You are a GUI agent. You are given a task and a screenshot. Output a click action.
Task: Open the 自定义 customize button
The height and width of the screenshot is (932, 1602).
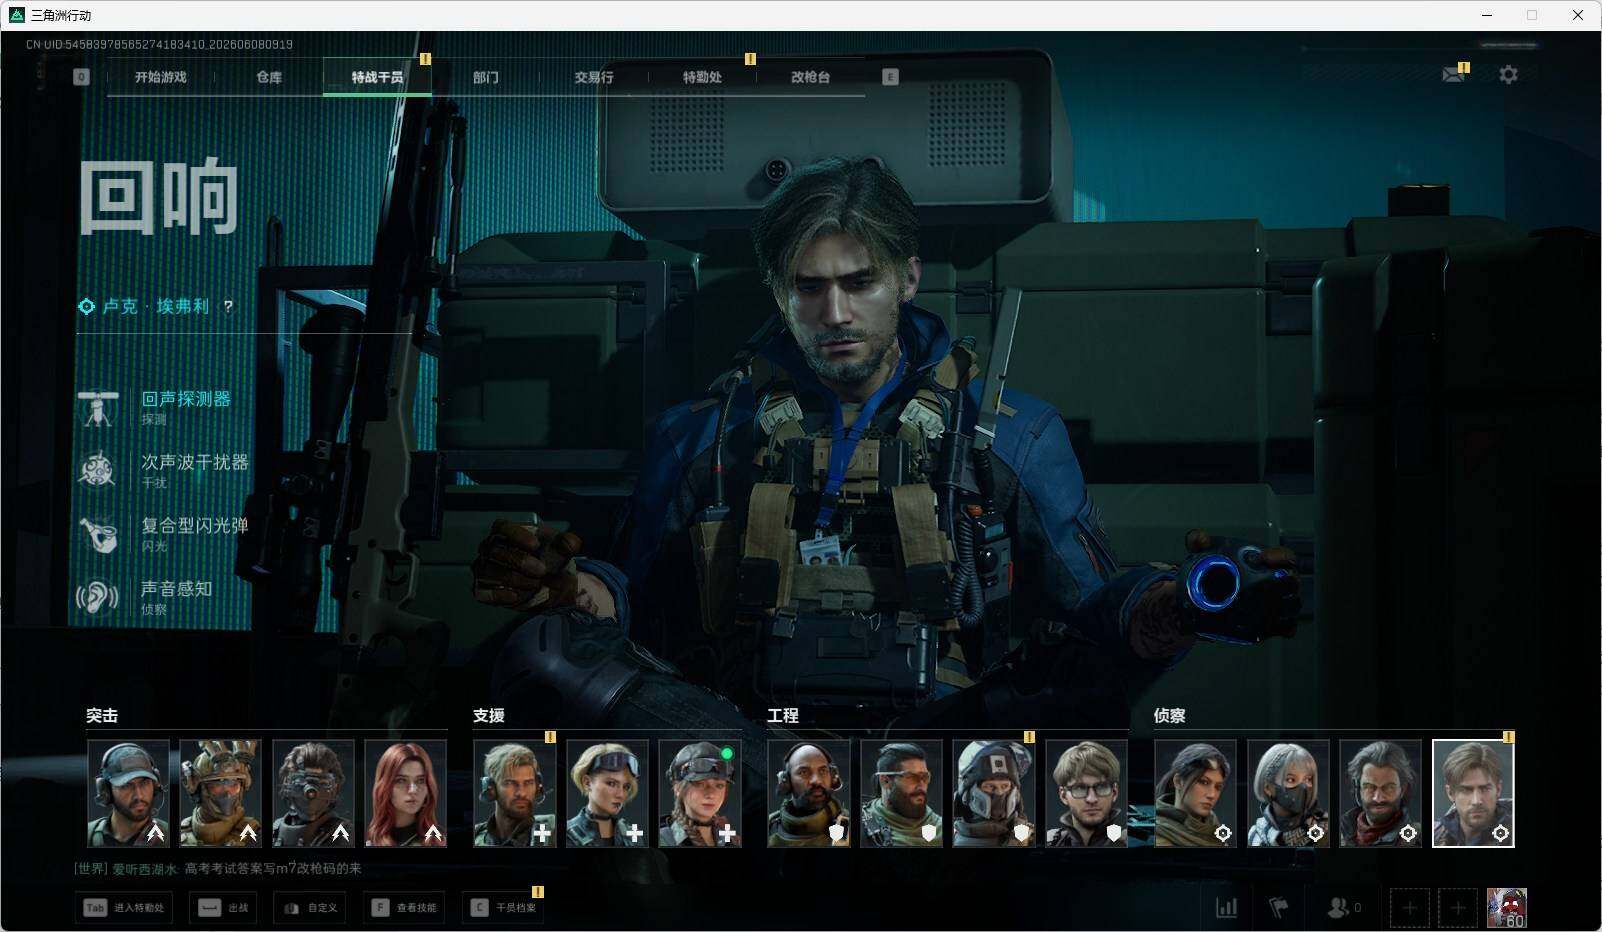coord(311,908)
